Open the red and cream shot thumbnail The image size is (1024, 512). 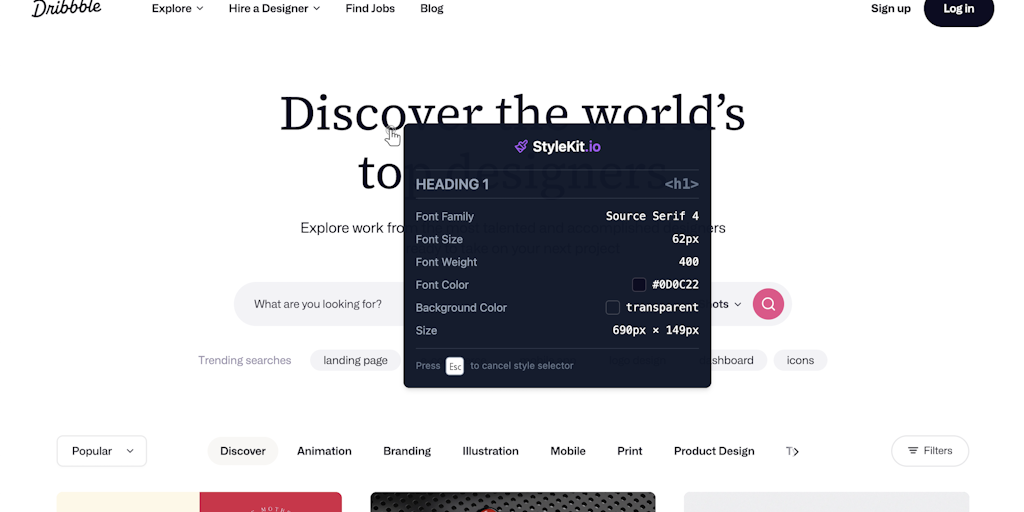pyautogui.click(x=199, y=502)
